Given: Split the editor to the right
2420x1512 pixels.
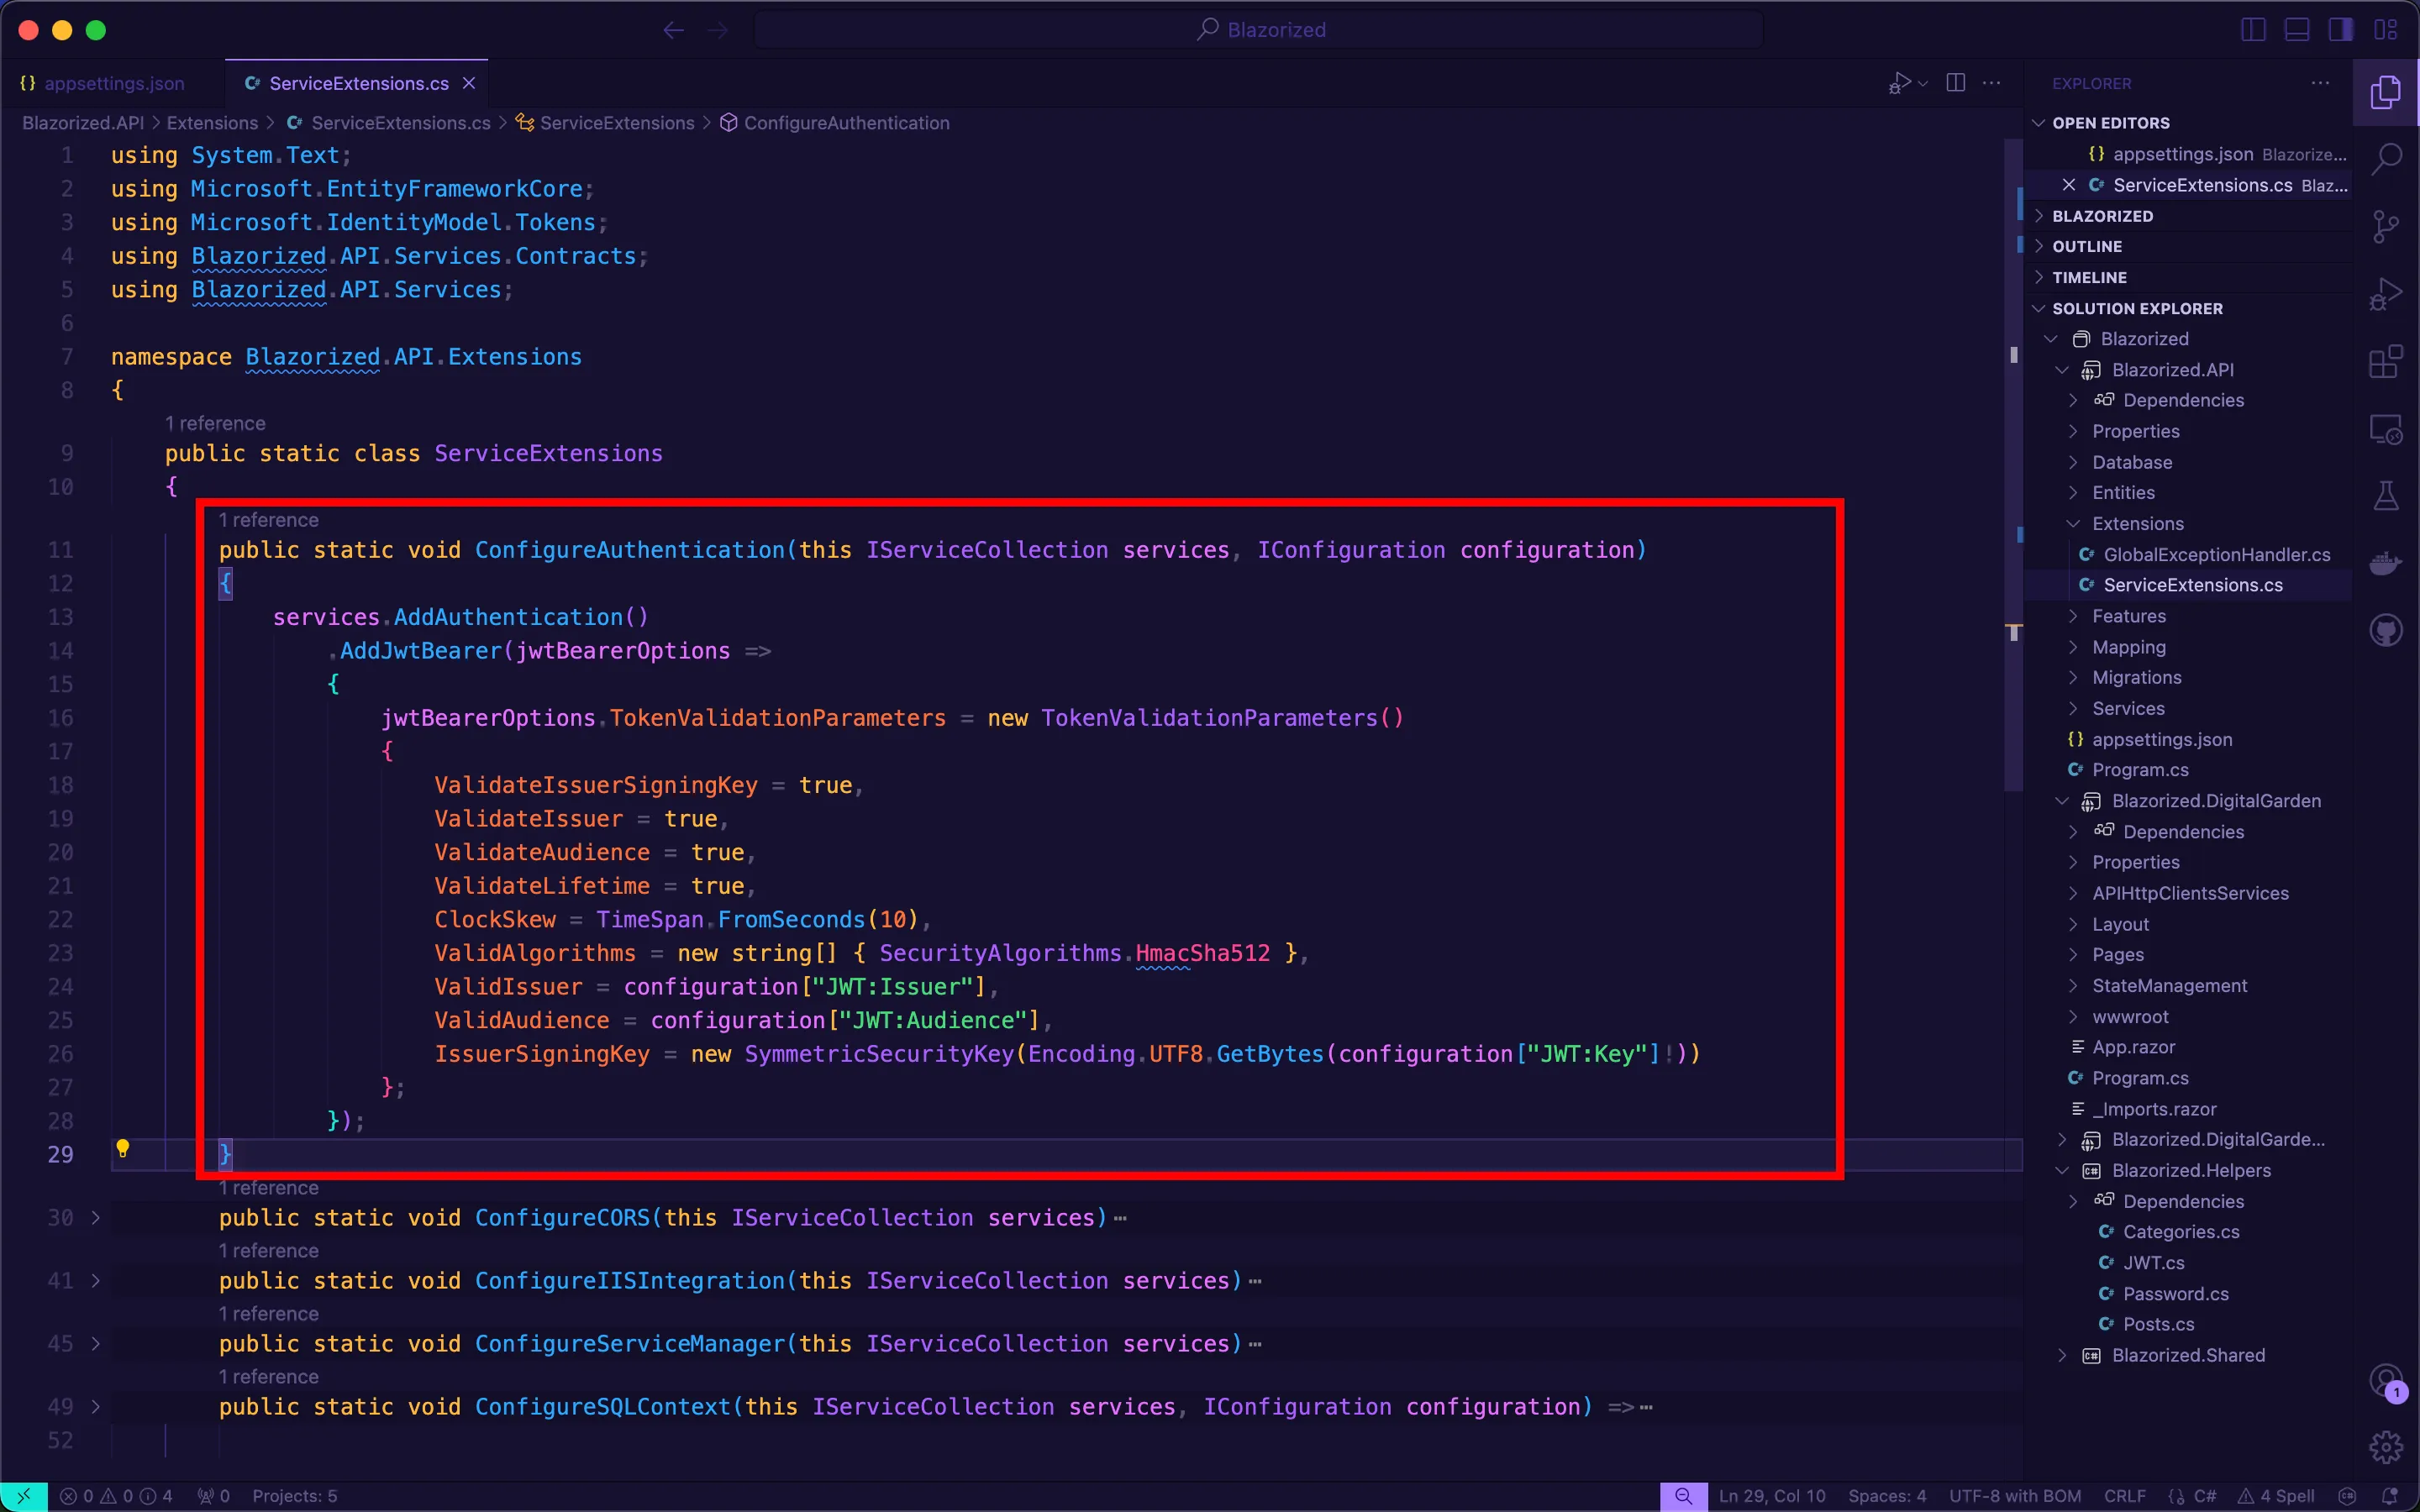Looking at the screenshot, I should (1956, 83).
